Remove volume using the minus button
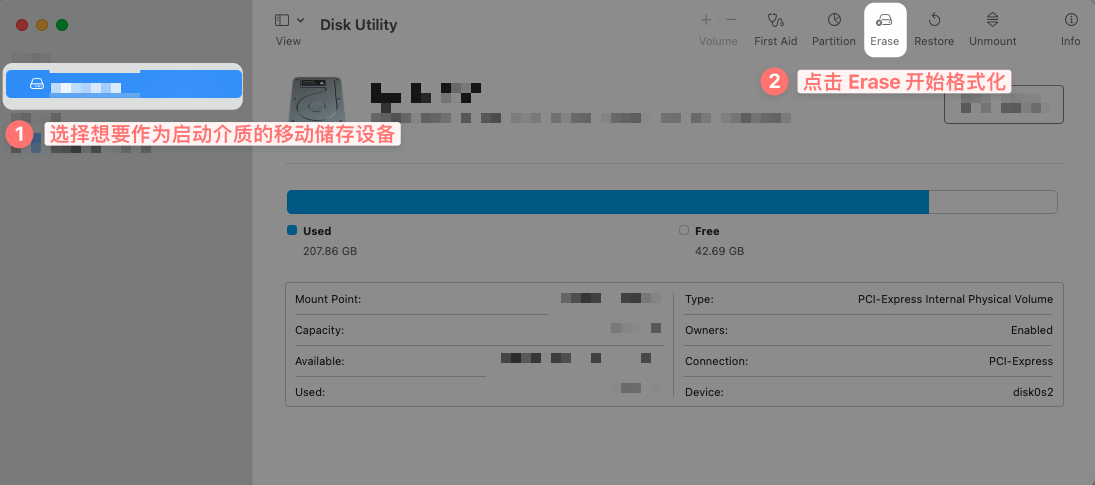Image resolution: width=1095 pixels, height=485 pixels. pos(731,20)
